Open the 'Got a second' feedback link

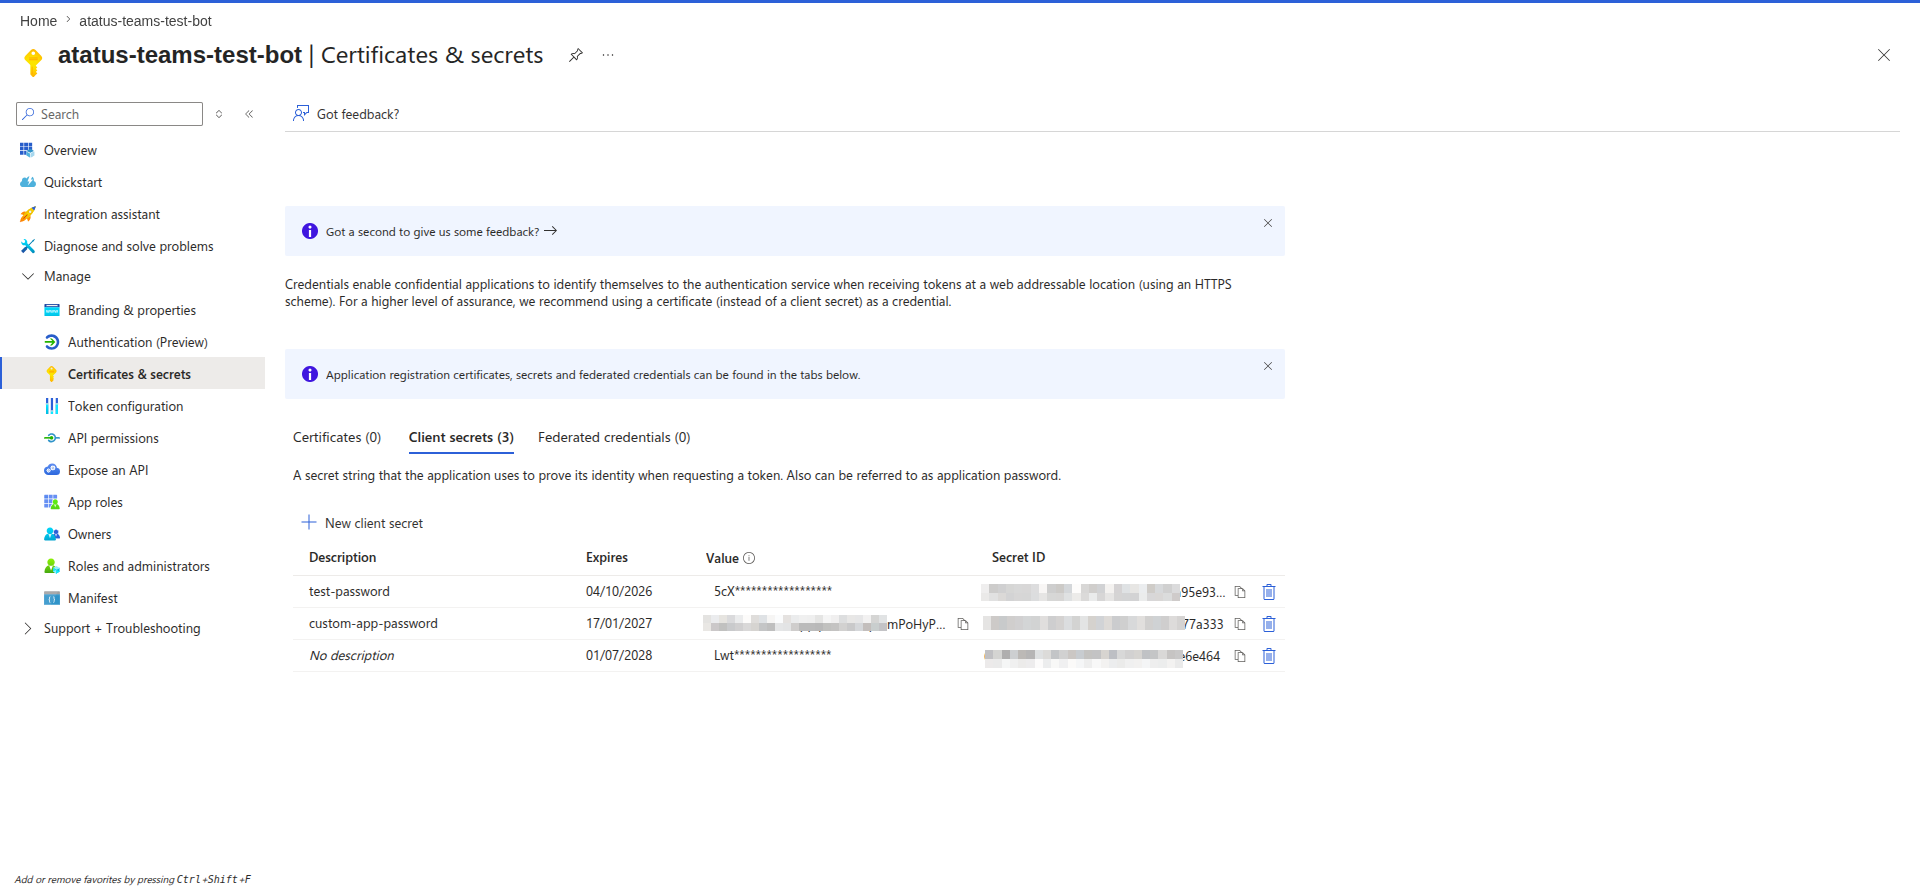pyautogui.click(x=441, y=231)
